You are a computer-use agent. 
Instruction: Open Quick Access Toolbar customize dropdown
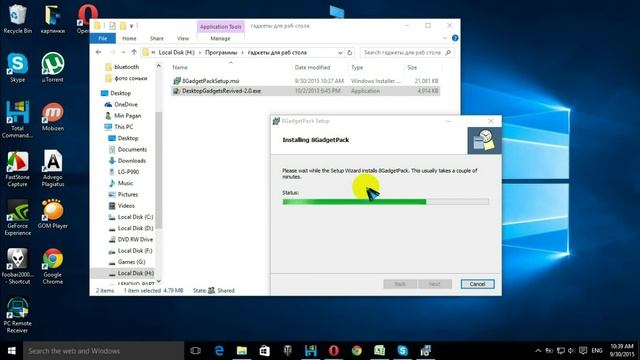(x=131, y=26)
